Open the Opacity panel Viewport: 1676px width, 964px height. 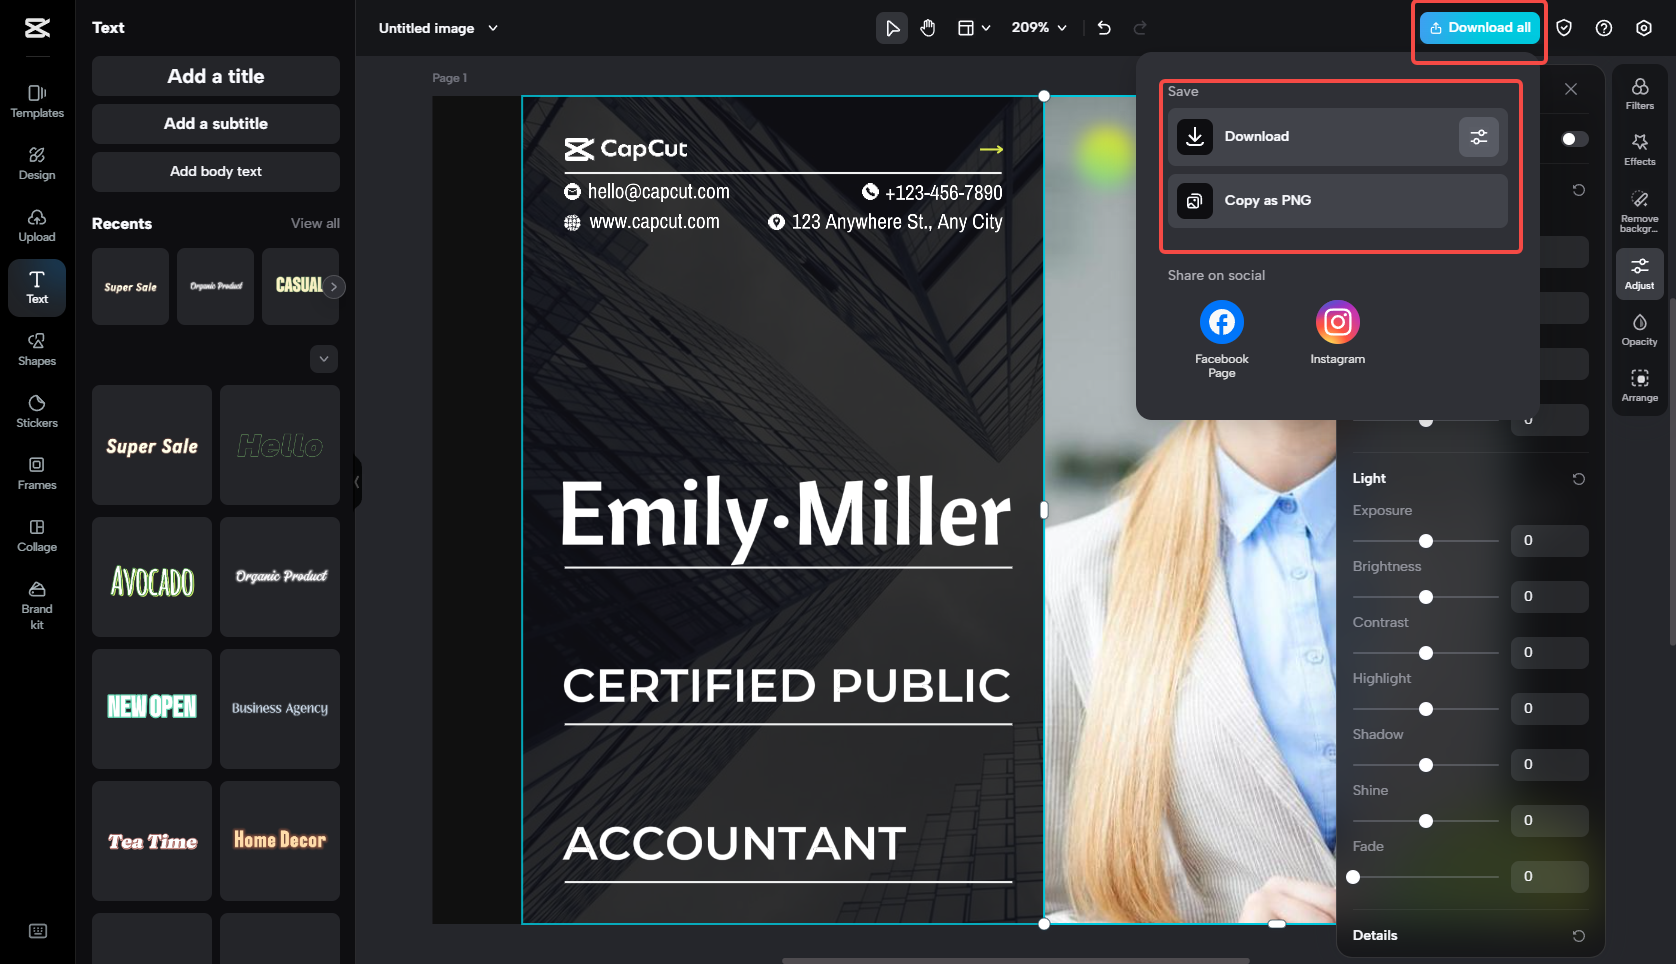[1639, 329]
